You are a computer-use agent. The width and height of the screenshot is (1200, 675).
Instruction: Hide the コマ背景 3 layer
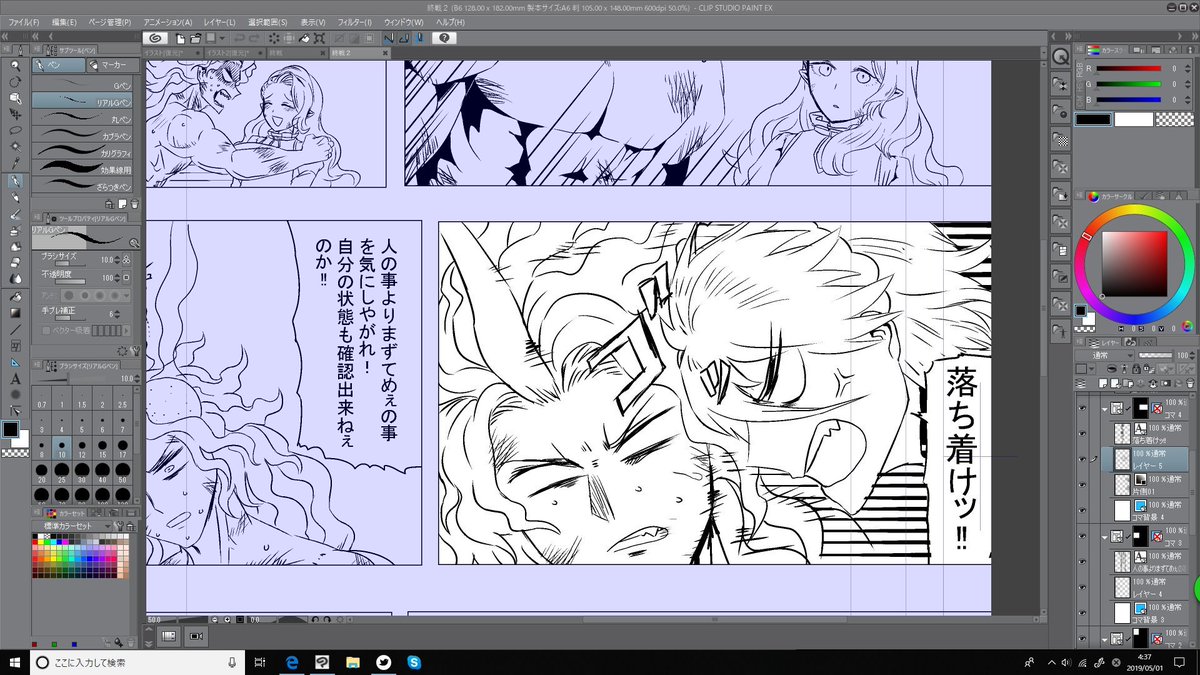tap(1081, 613)
